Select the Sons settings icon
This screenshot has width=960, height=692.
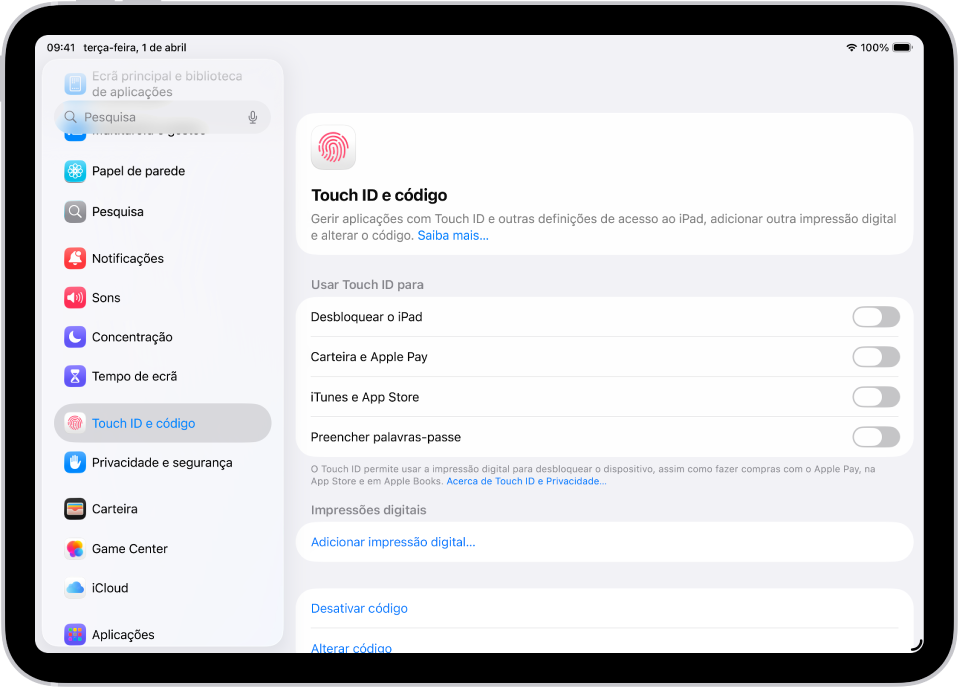[x=74, y=297]
